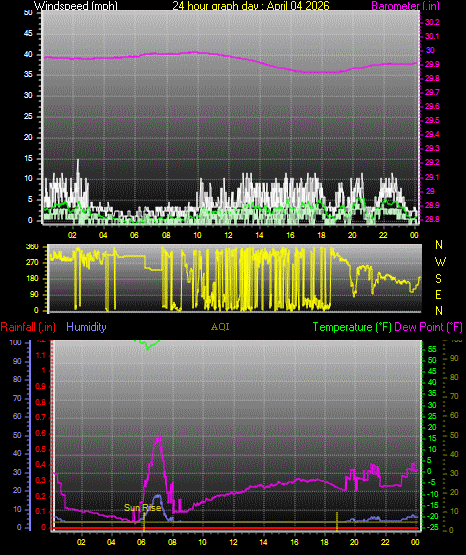Click the yellow sunset marker line near 19
466x555 pixels.
coord(337,521)
